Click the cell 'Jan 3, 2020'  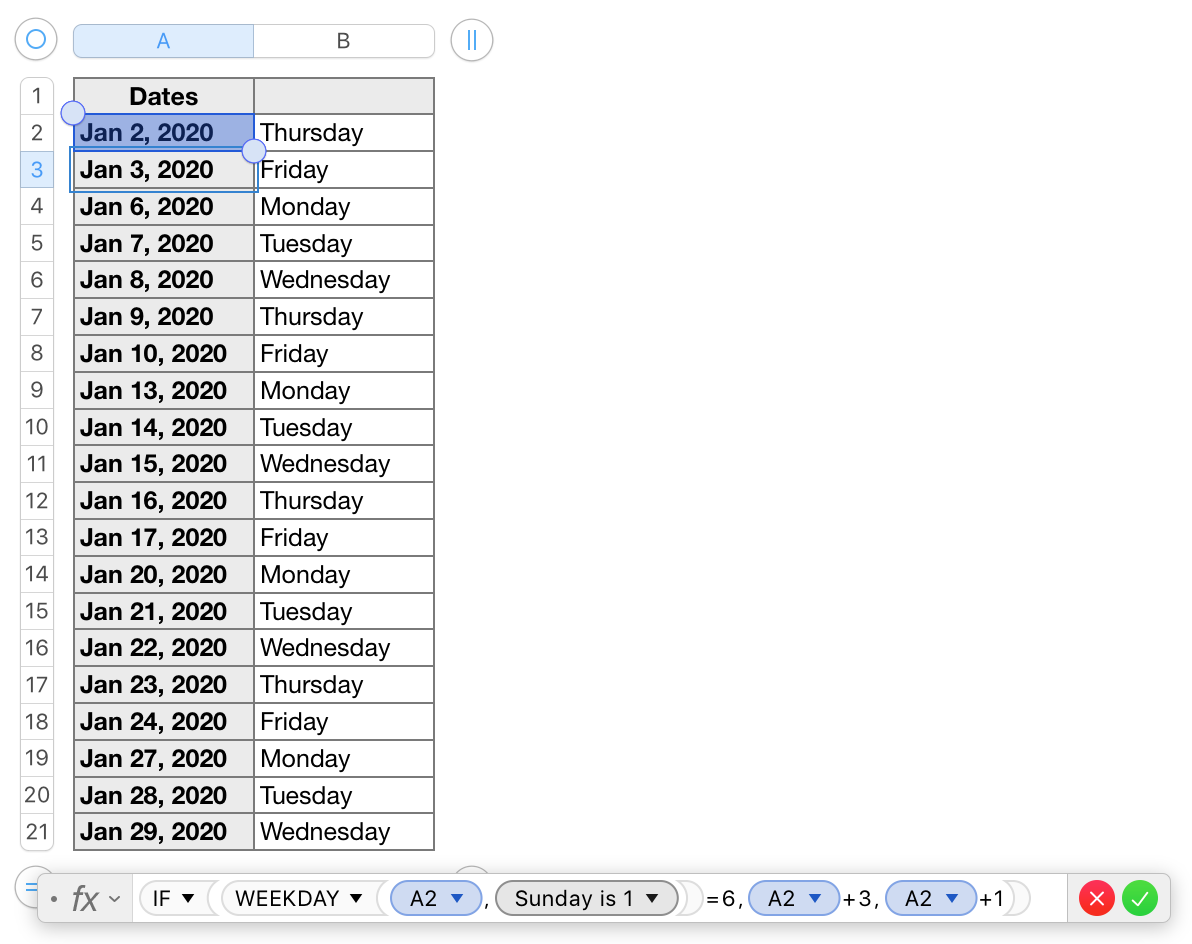pos(163,169)
